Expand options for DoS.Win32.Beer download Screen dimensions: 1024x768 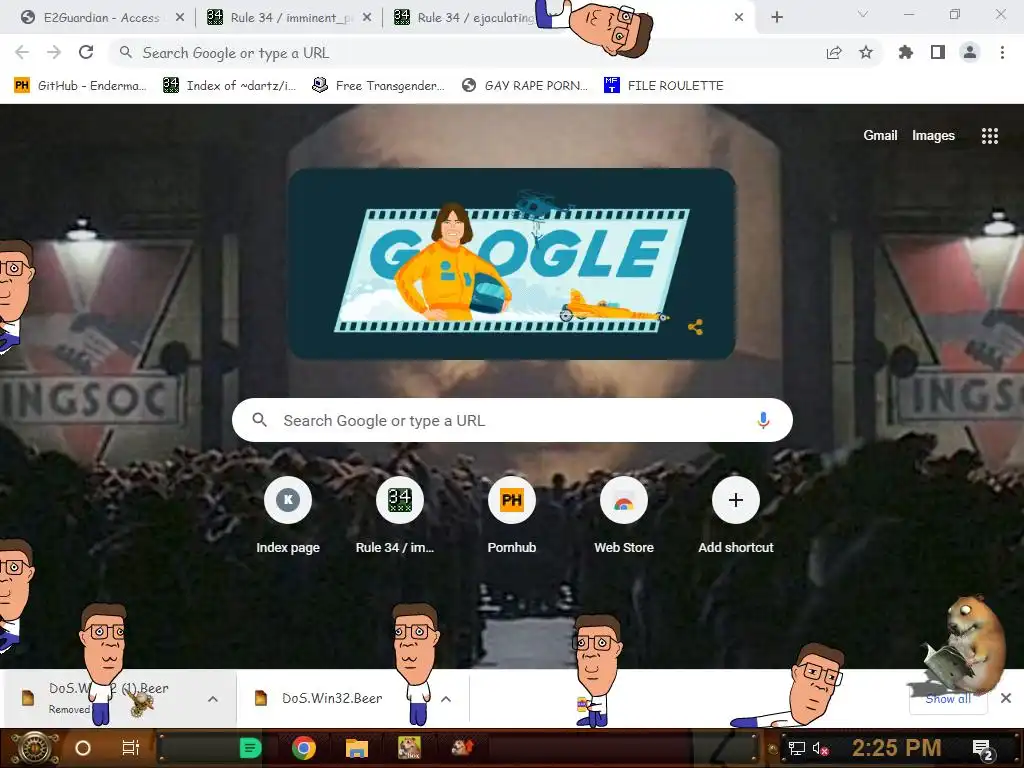[x=446, y=699]
